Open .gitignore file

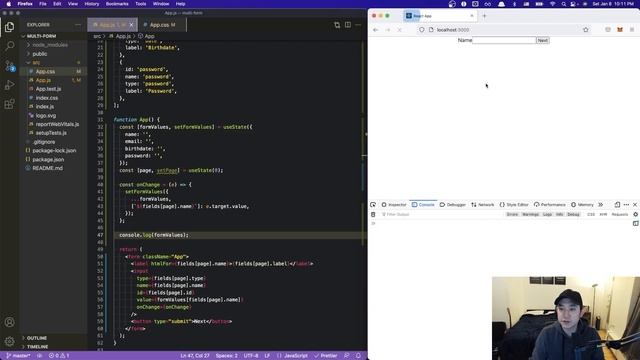click(x=44, y=142)
